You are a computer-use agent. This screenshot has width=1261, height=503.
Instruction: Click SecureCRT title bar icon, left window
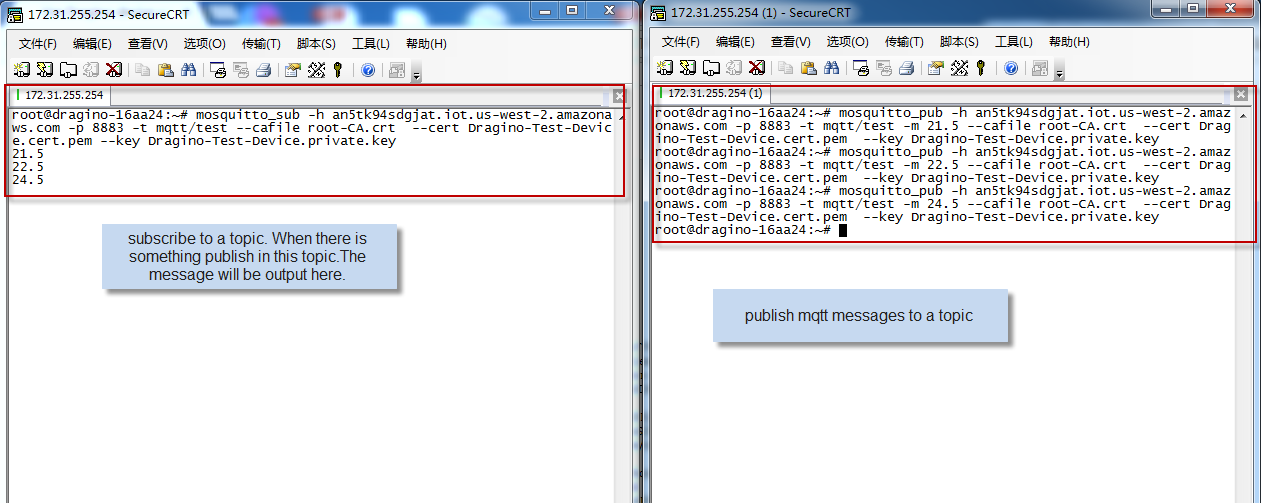pos(13,13)
